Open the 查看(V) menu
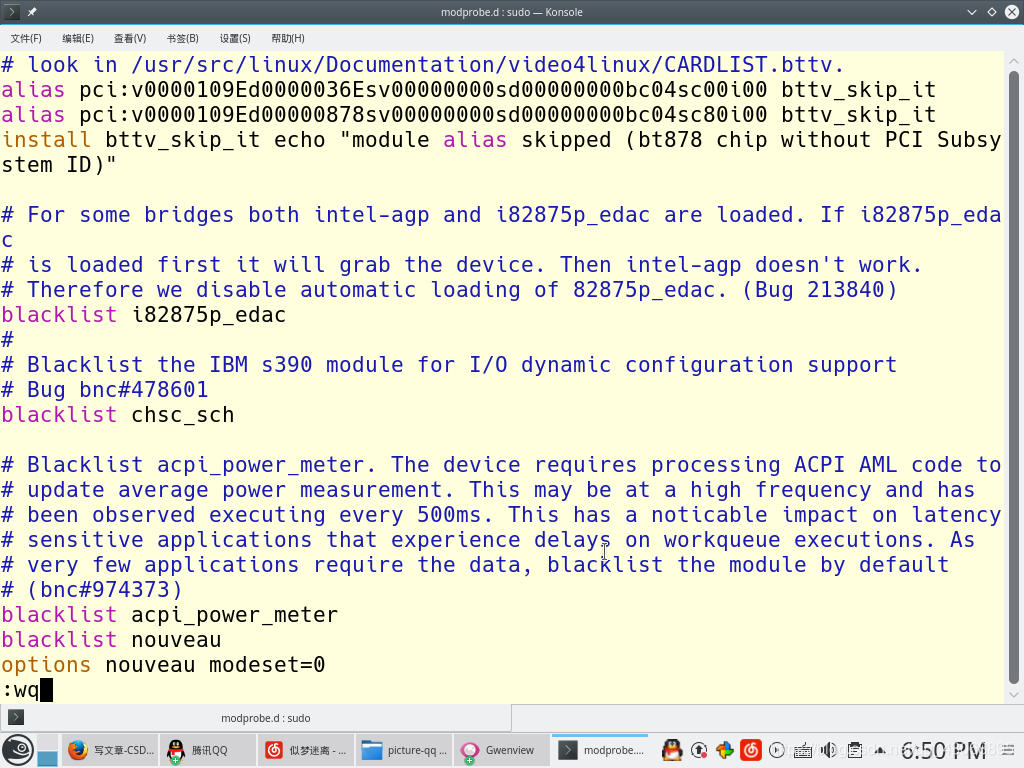1024x768 pixels. tap(130, 39)
